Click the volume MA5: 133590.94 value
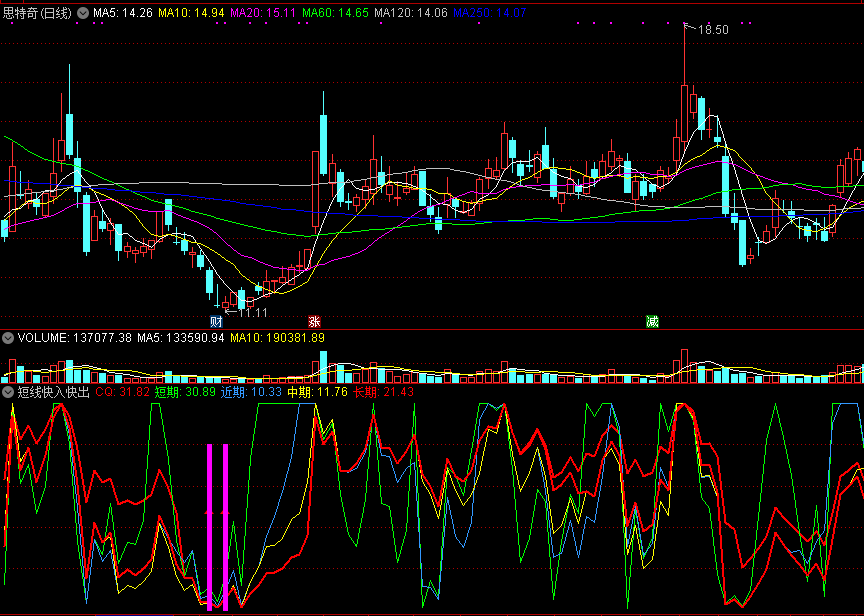The height and width of the screenshot is (616, 864). [x=181, y=338]
